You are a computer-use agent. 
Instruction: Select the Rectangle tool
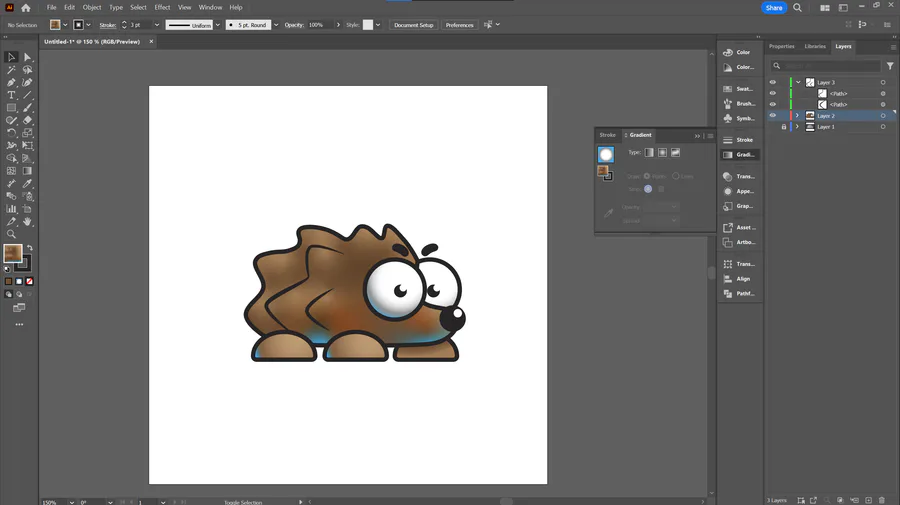tap(11, 108)
